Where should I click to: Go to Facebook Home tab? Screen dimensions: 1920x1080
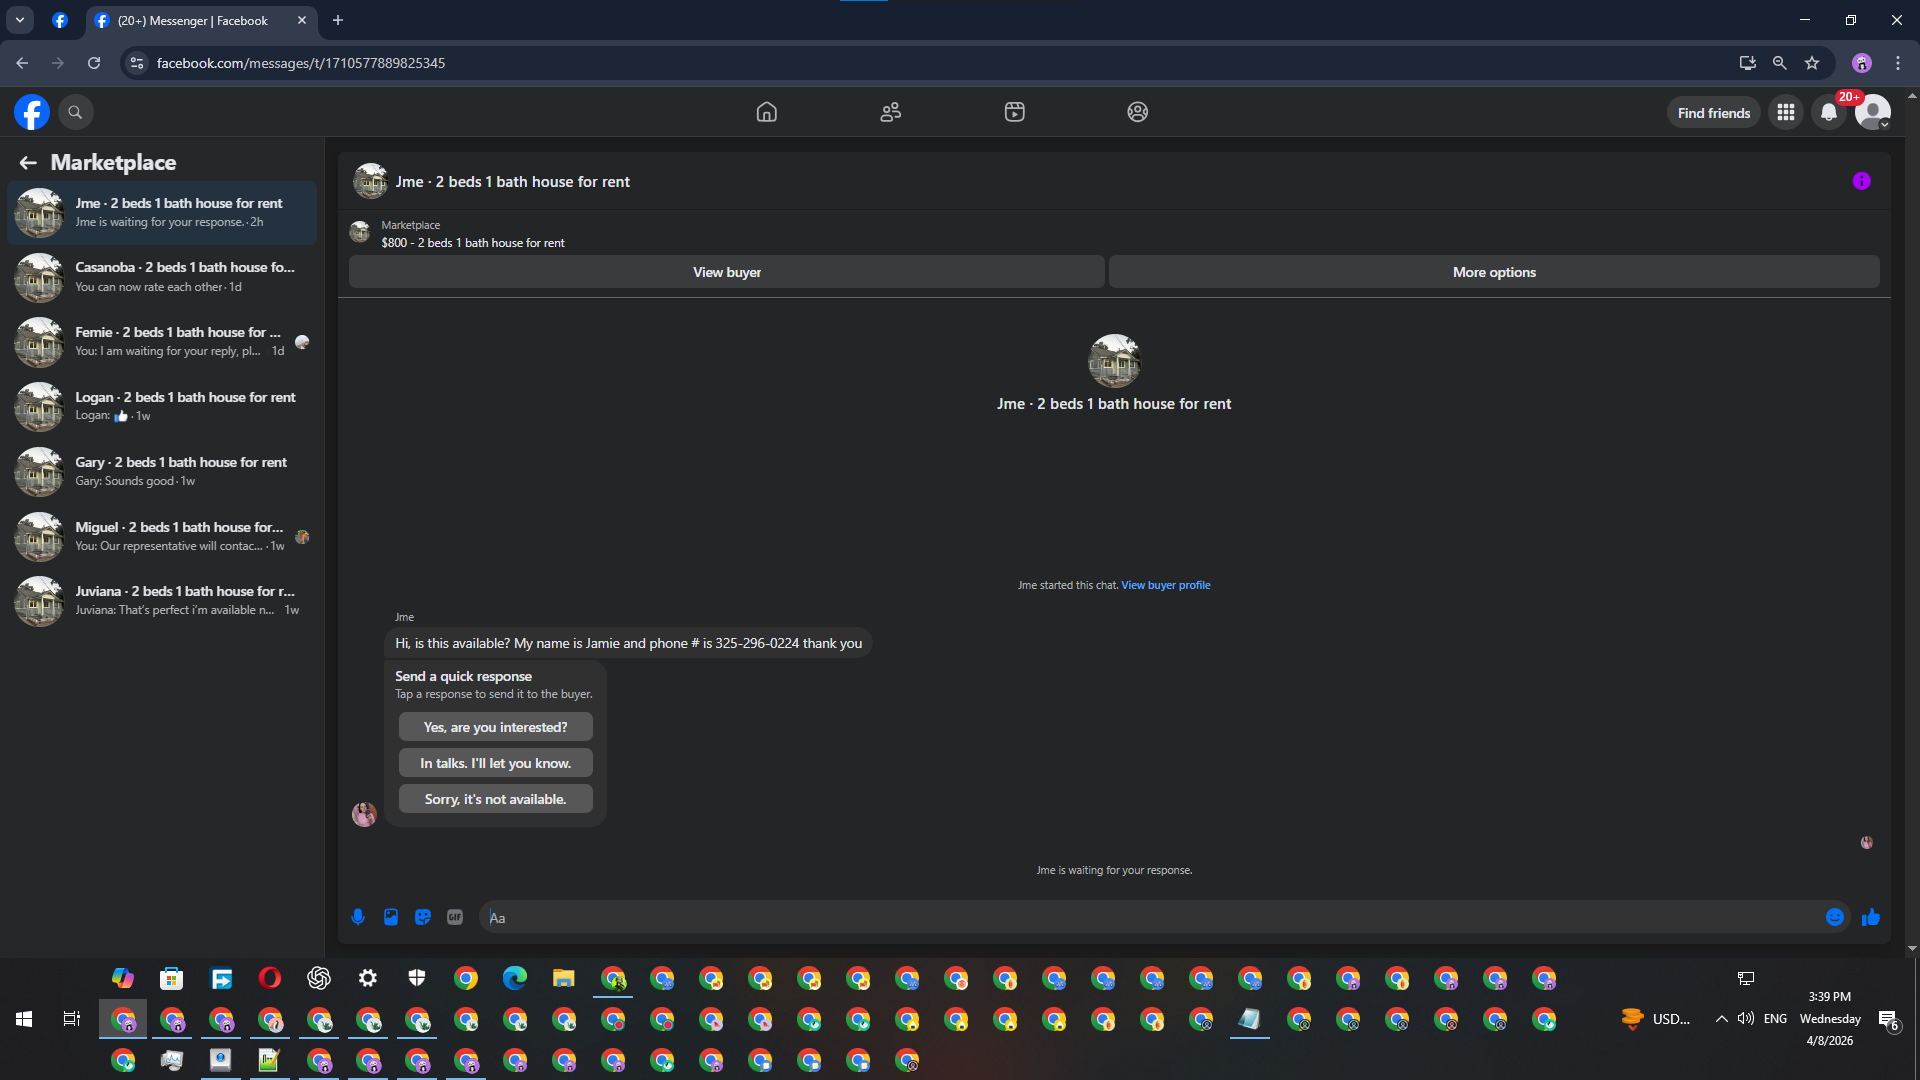766,112
